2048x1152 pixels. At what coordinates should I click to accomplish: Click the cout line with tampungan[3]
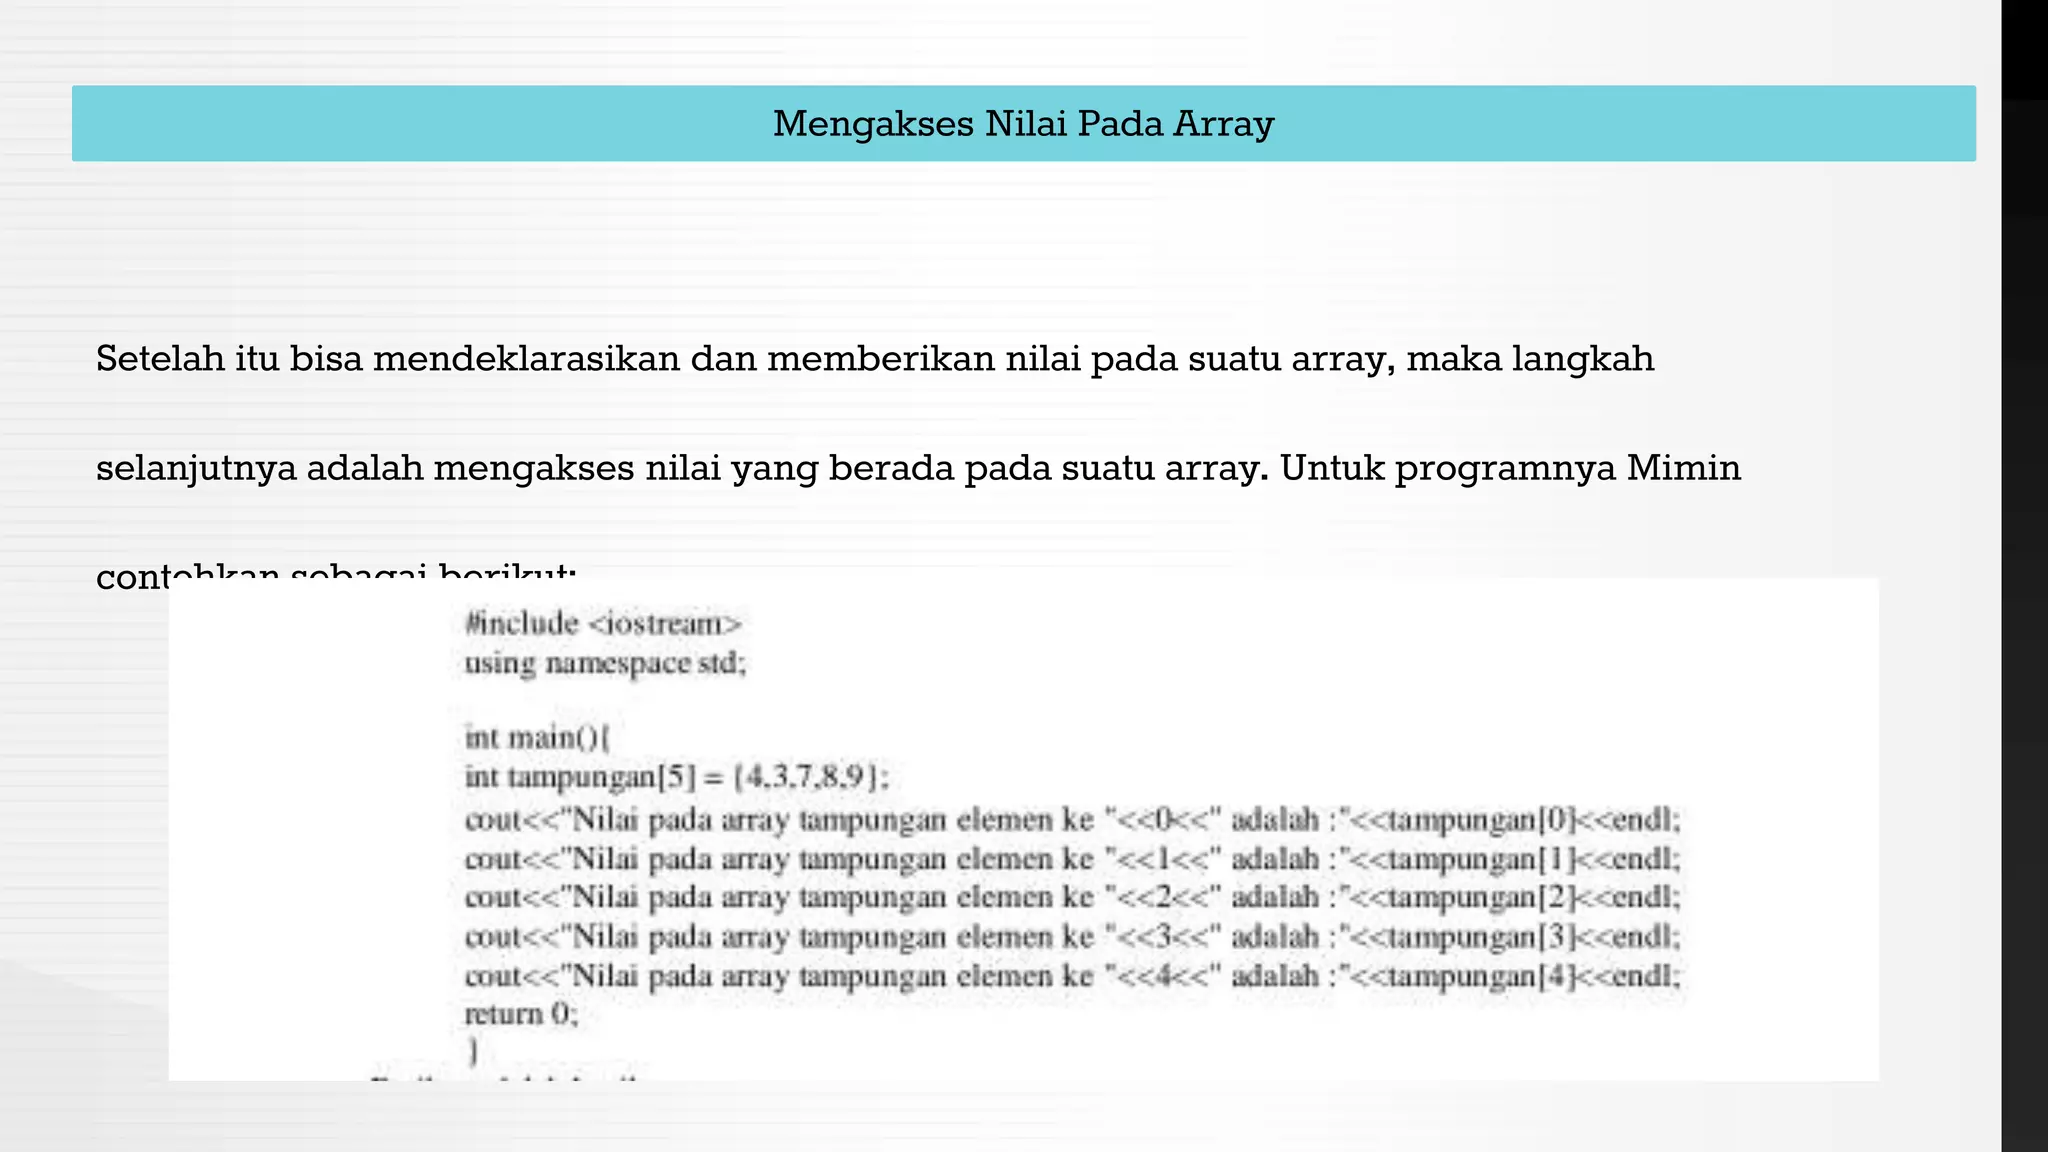pyautogui.click(x=1073, y=937)
